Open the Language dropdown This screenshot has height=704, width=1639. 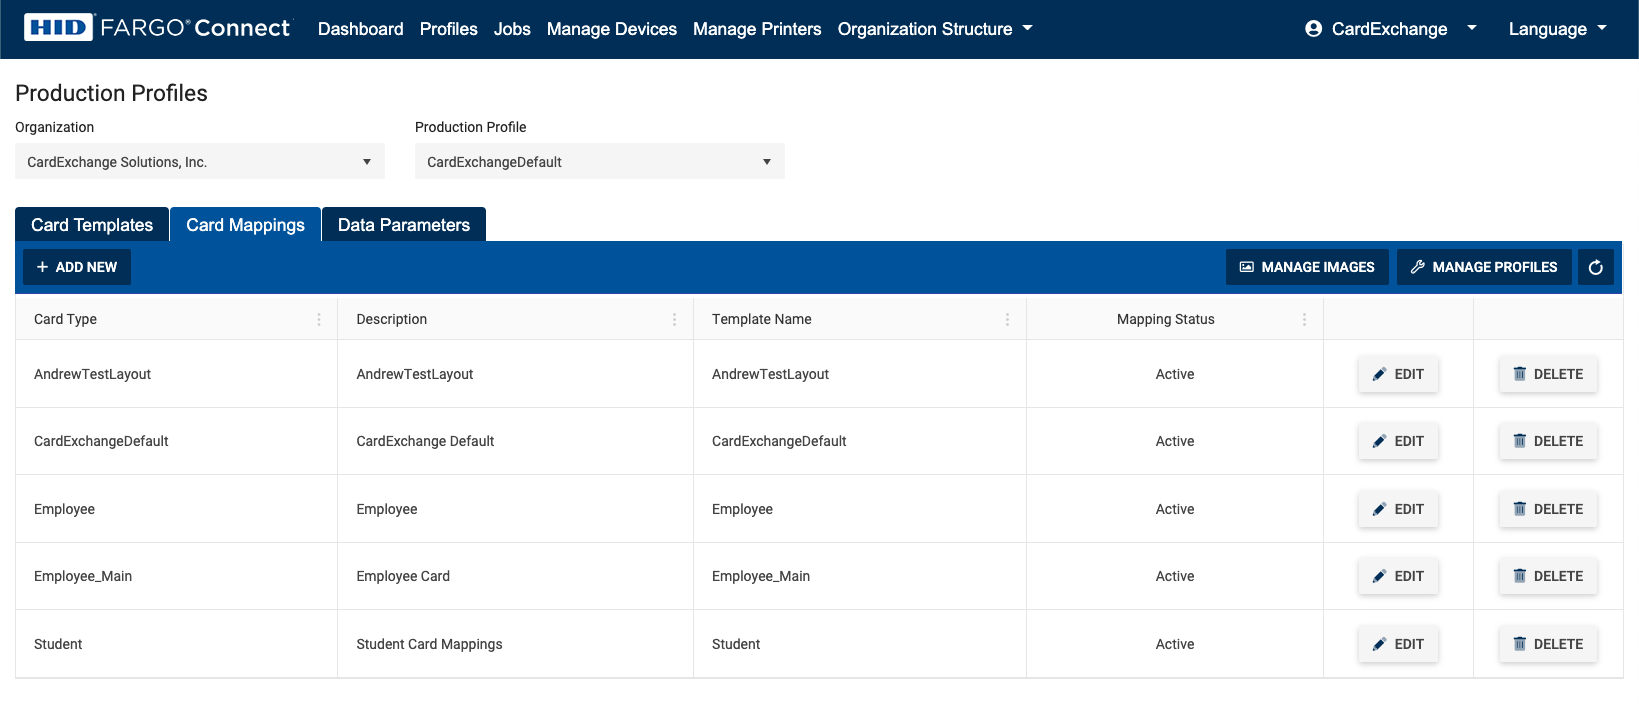(1557, 29)
